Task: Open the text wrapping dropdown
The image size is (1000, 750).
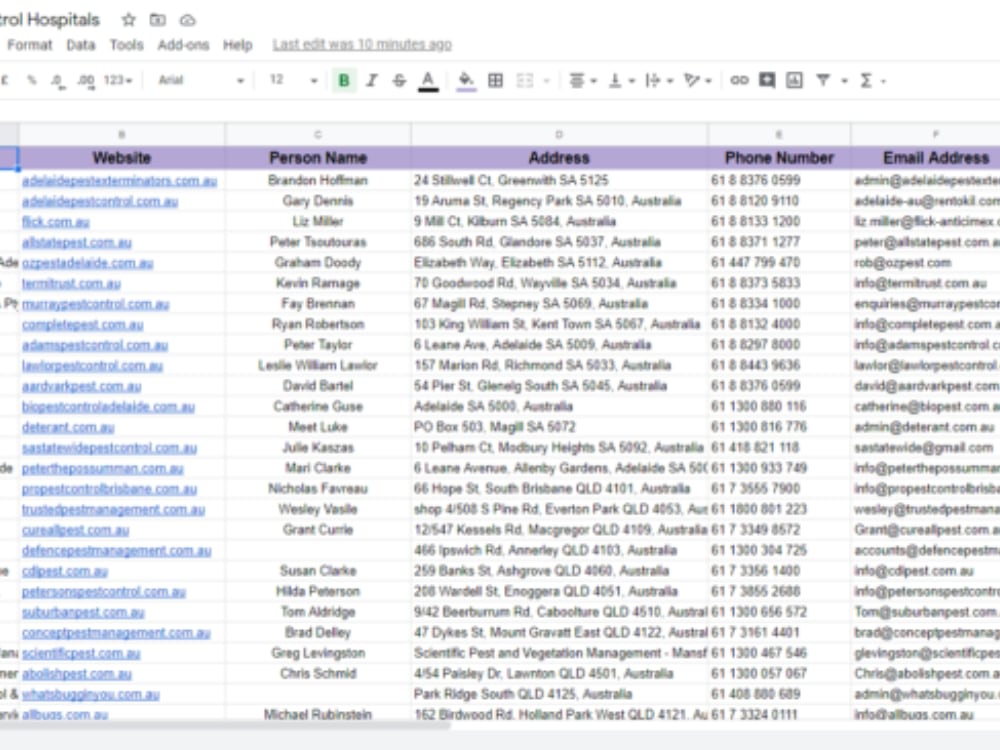Action: click(659, 80)
